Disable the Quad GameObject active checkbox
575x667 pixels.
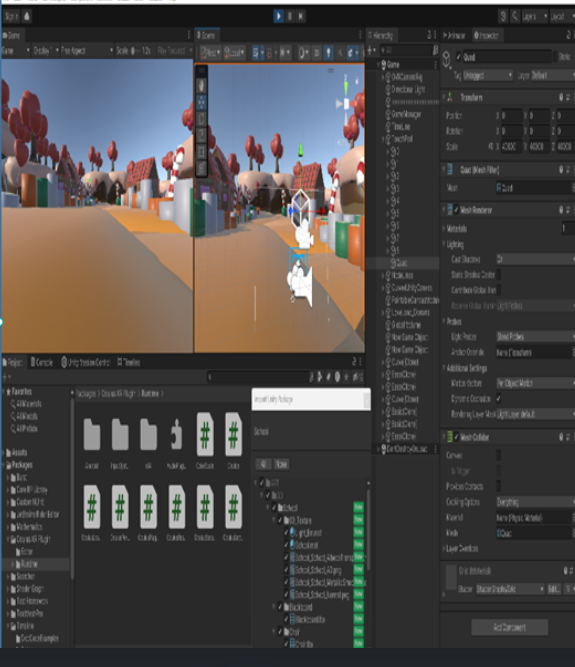click(x=458, y=57)
